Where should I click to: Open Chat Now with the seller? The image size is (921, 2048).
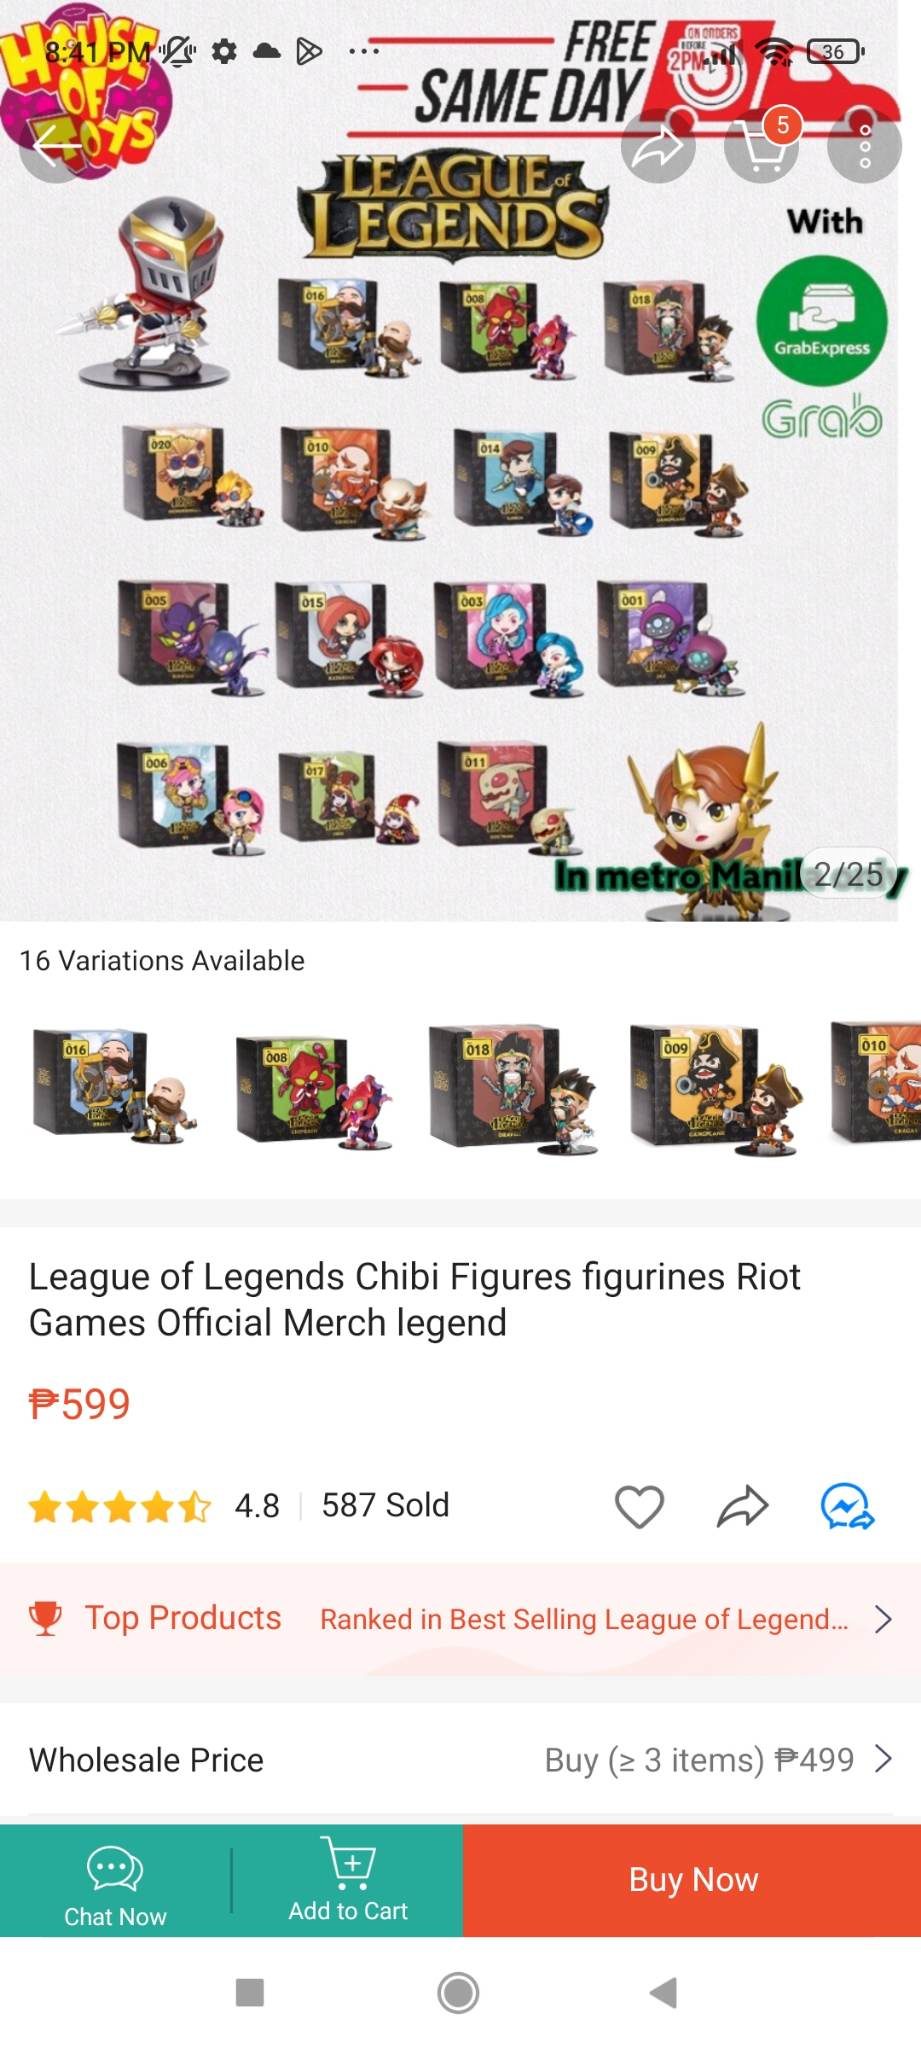pyautogui.click(x=115, y=1881)
